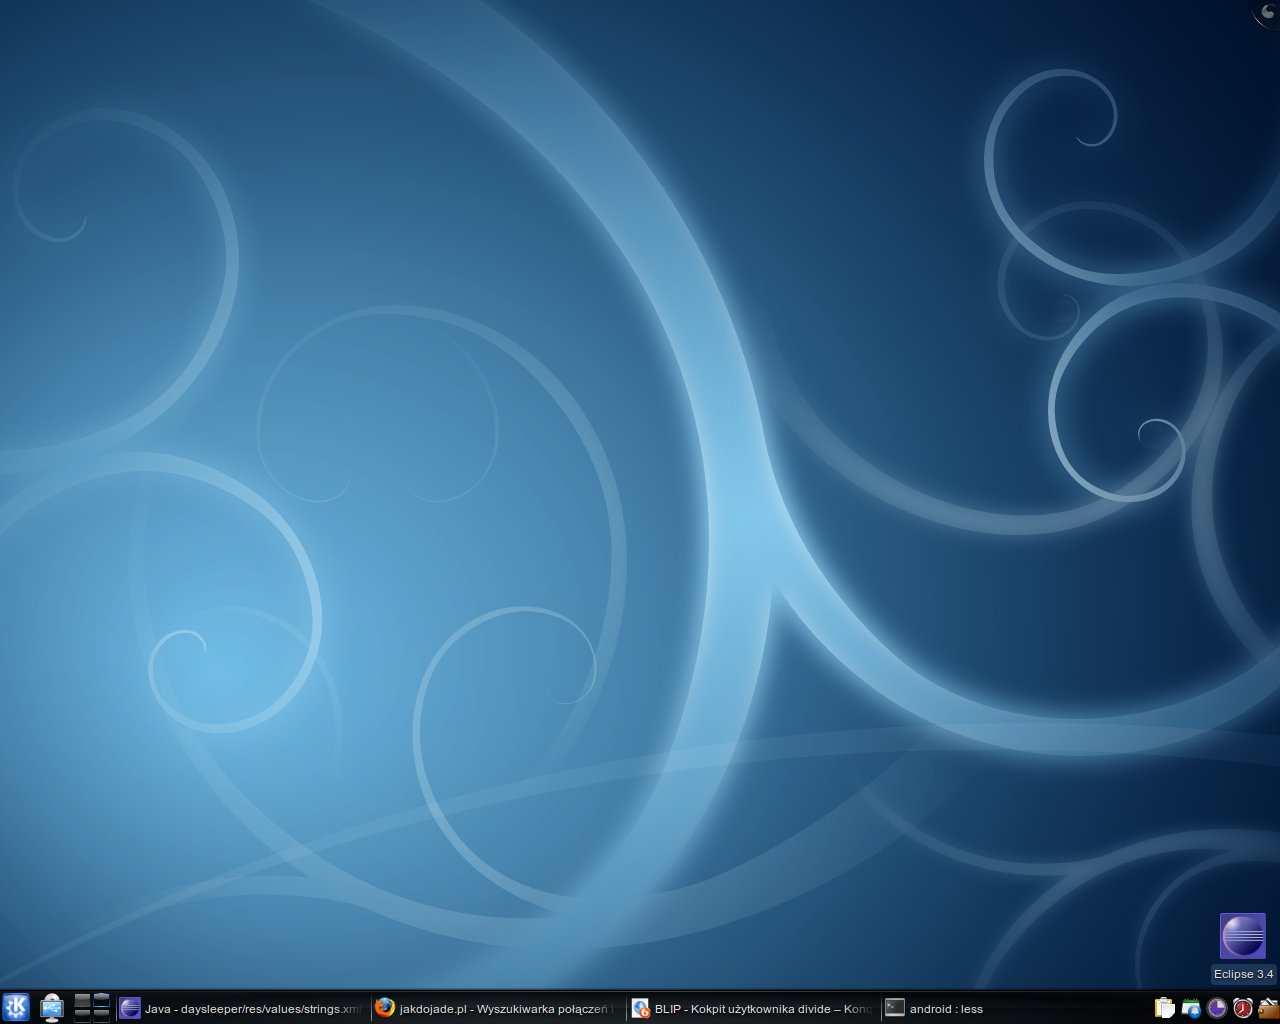
Task: Click the calendar tray icon with blue badge
Action: tap(1190, 1008)
